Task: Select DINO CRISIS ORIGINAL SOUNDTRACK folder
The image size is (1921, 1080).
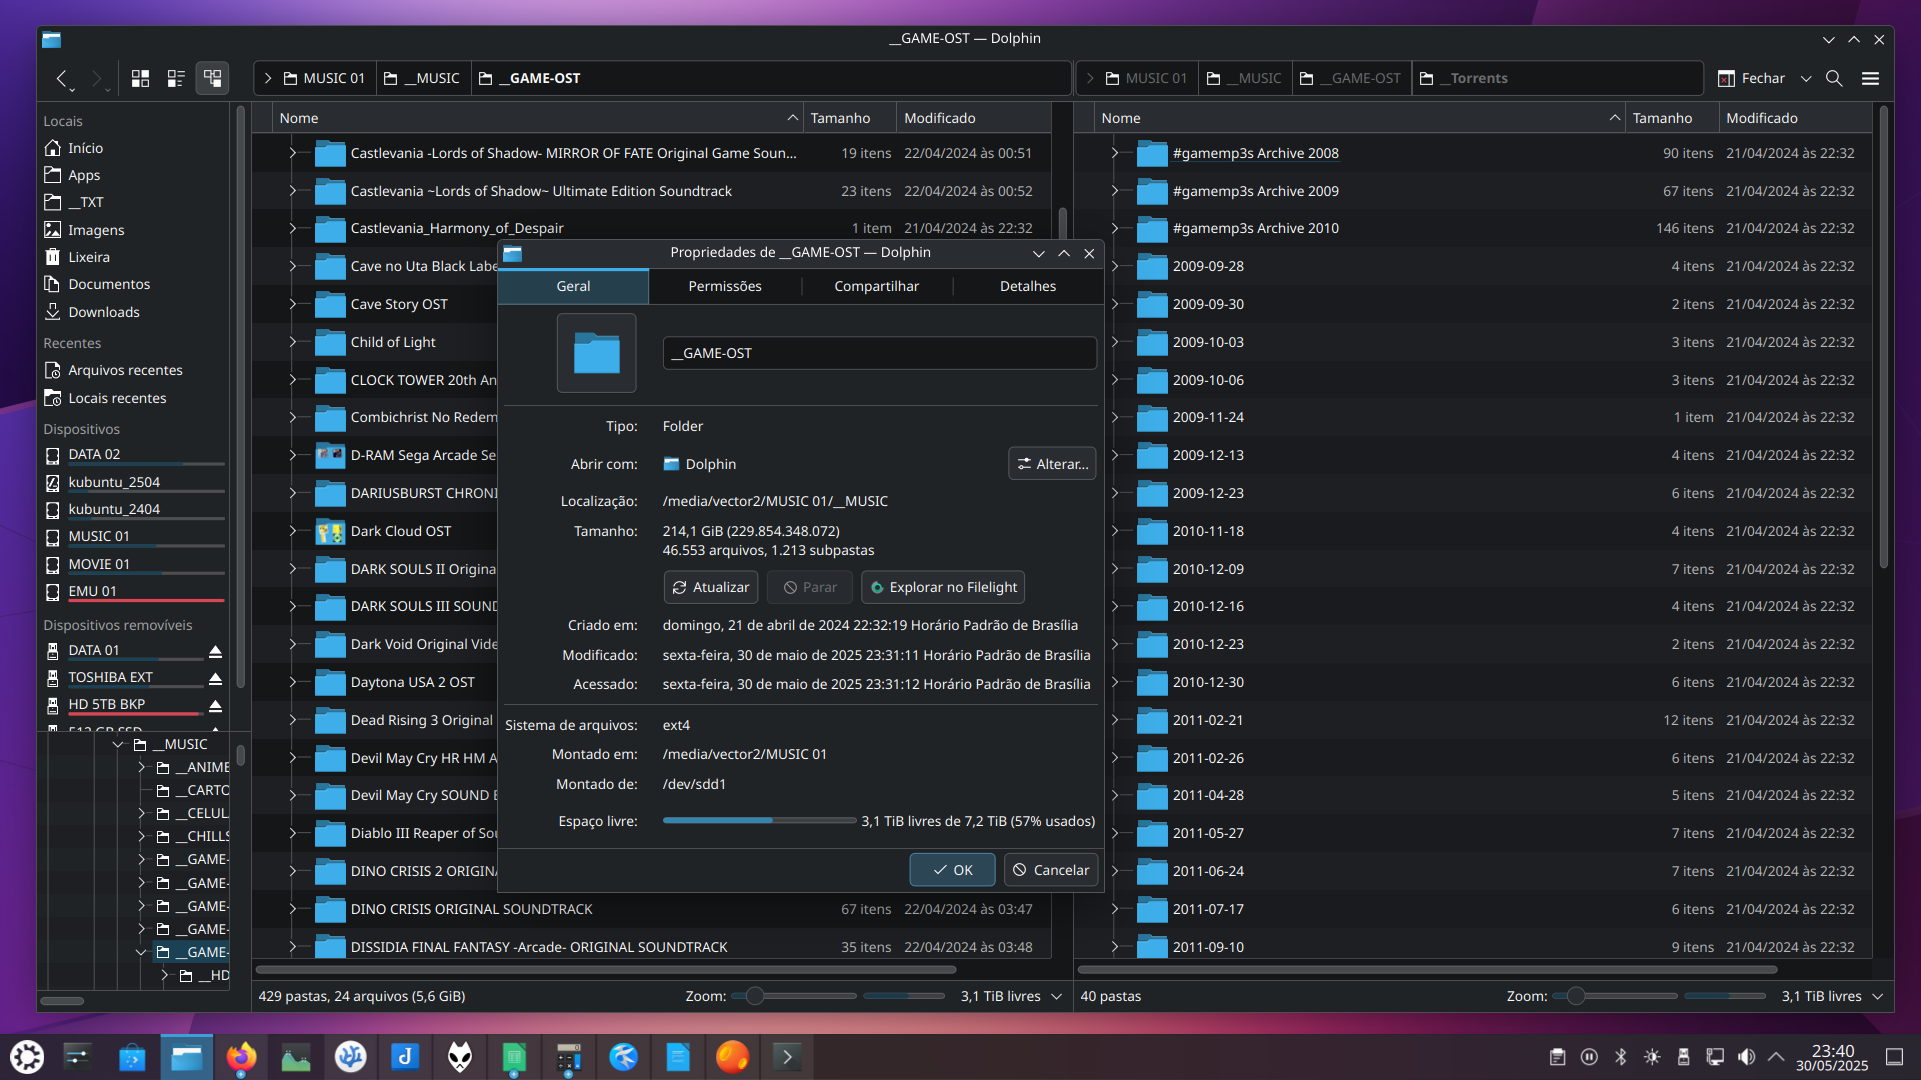Action: pyautogui.click(x=472, y=909)
